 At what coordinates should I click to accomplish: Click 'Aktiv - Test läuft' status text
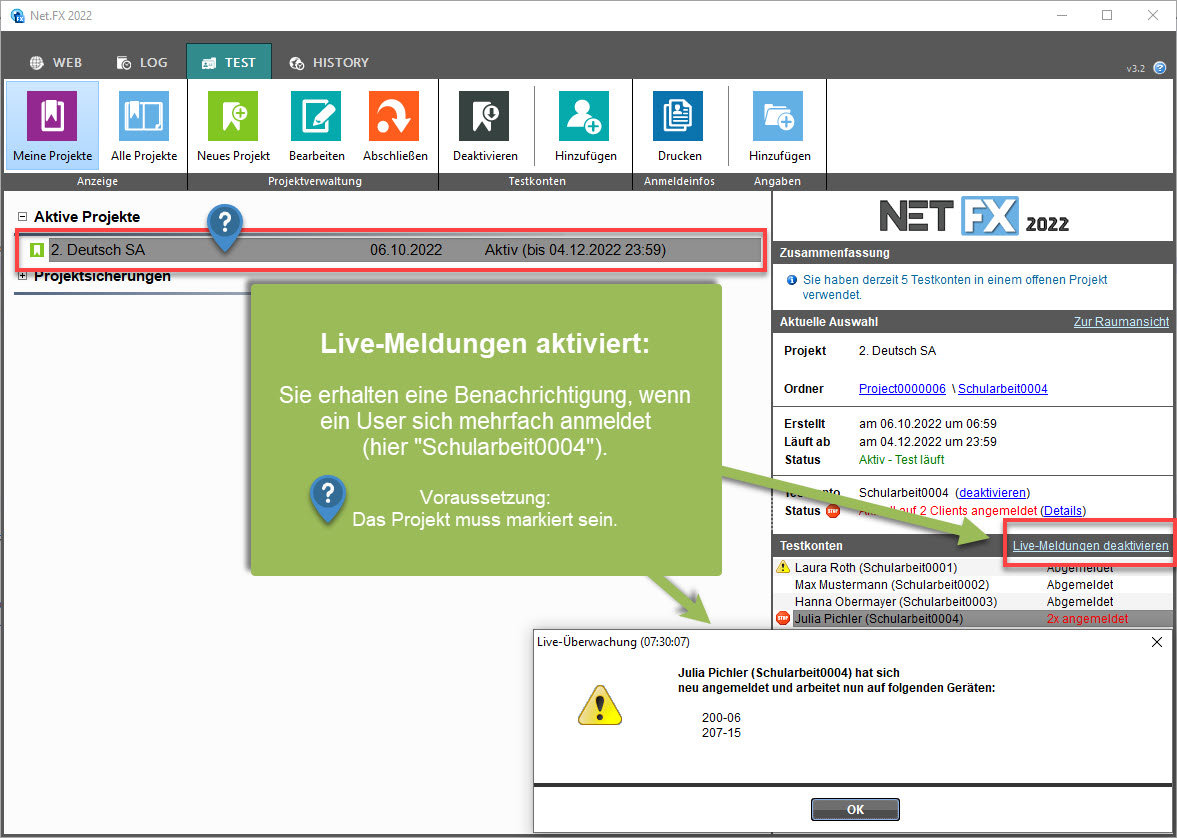[902, 460]
